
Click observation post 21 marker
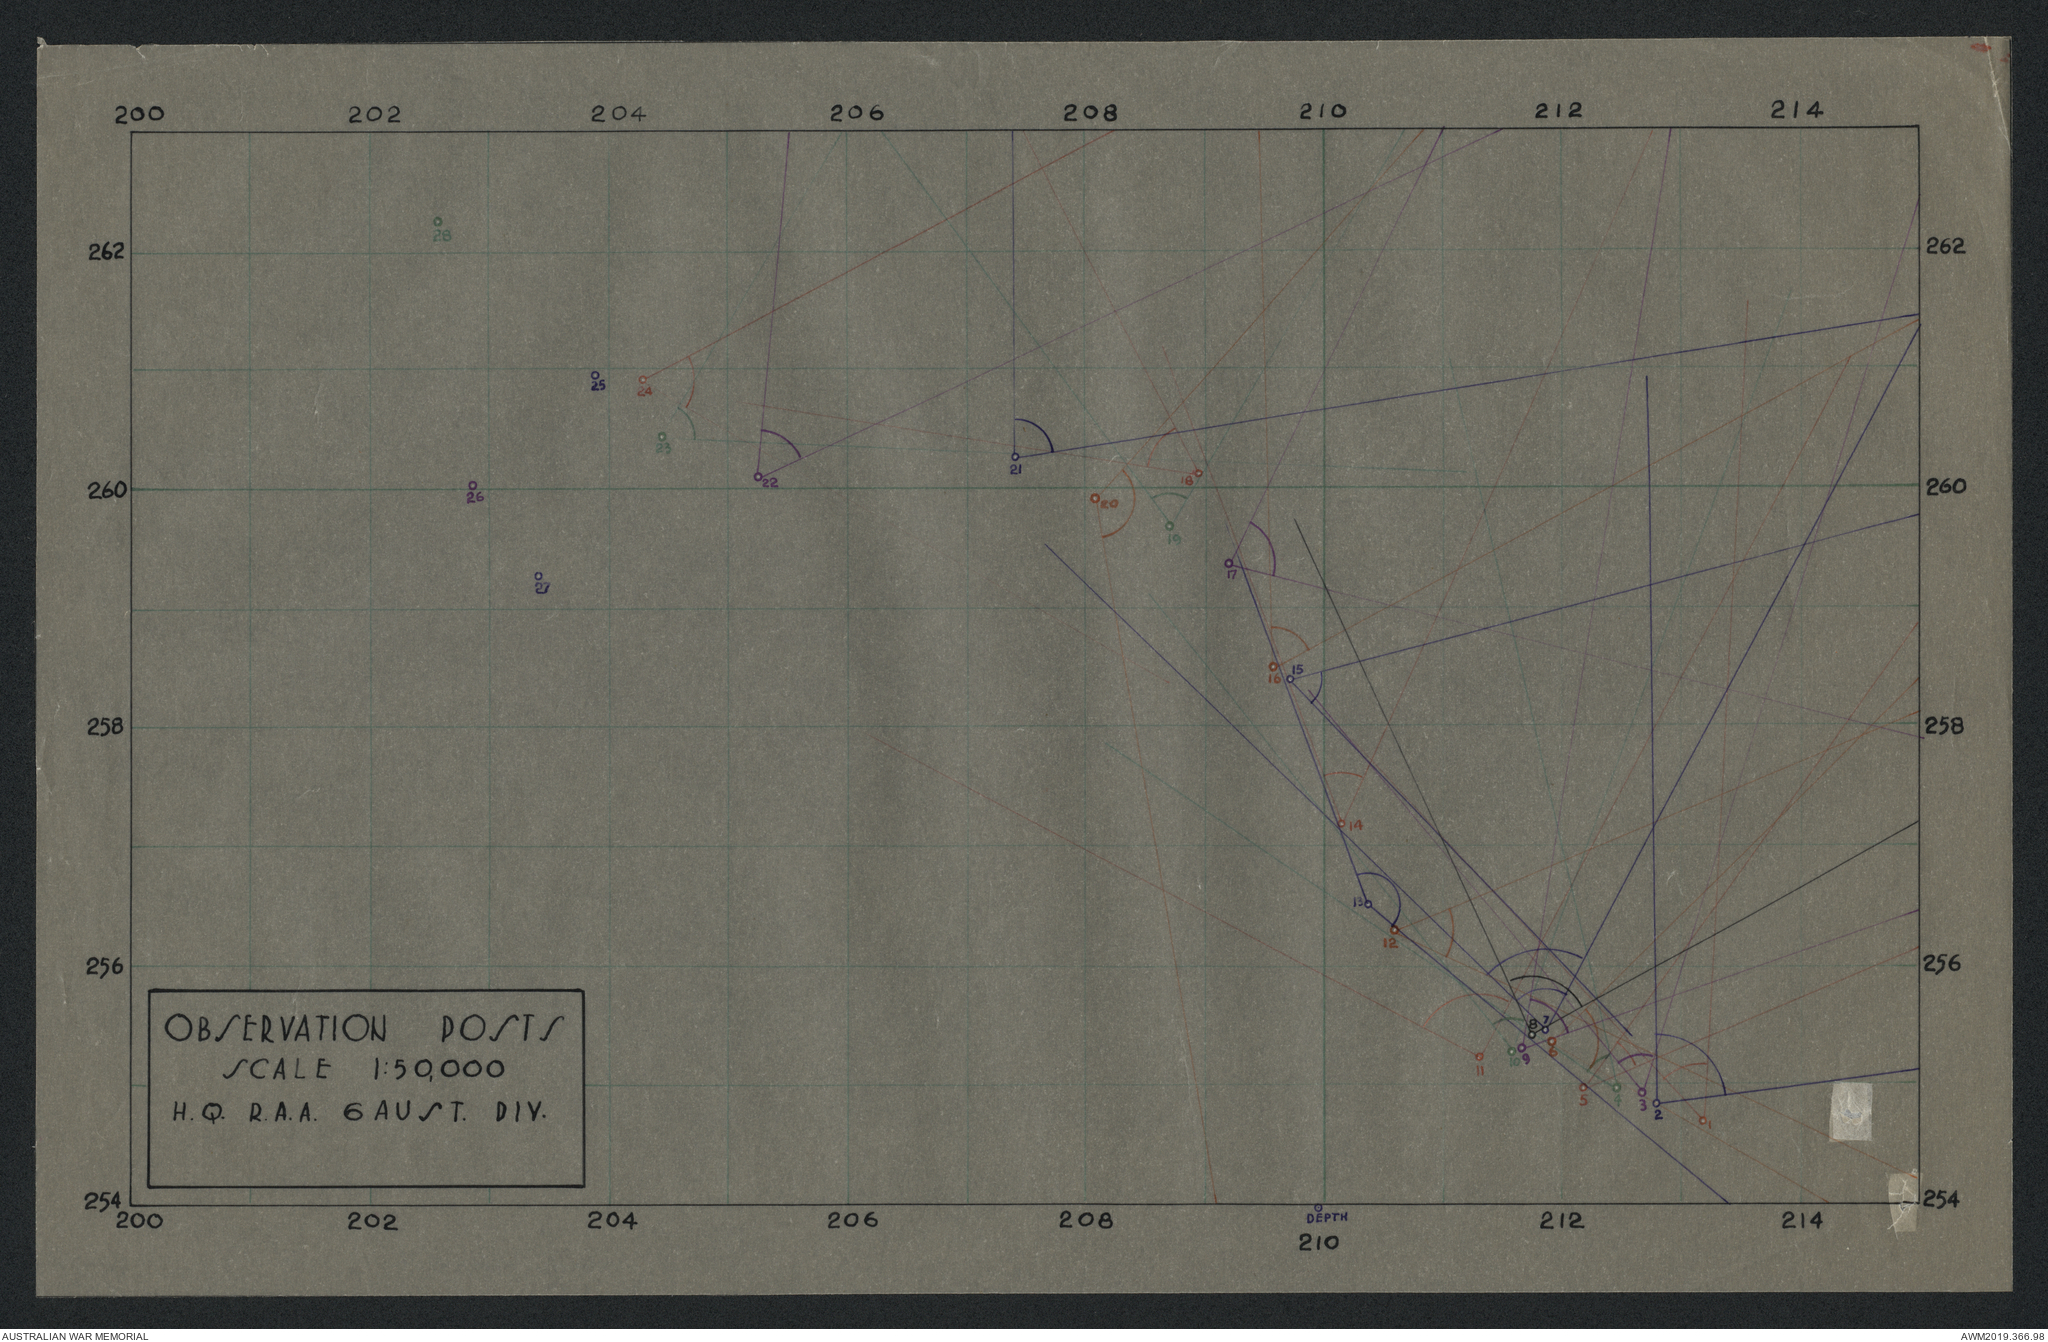coord(1015,457)
